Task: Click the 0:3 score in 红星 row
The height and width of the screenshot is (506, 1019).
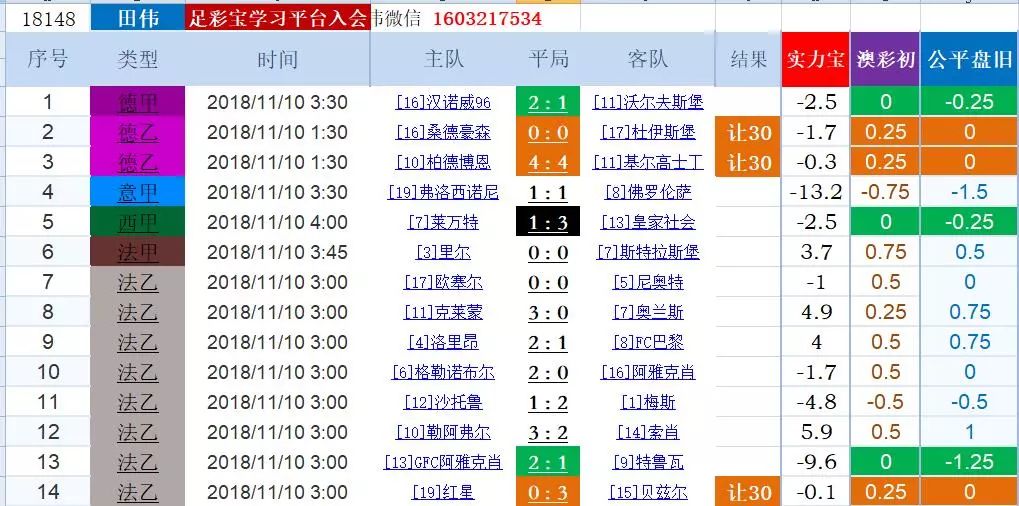Action: tap(548, 493)
